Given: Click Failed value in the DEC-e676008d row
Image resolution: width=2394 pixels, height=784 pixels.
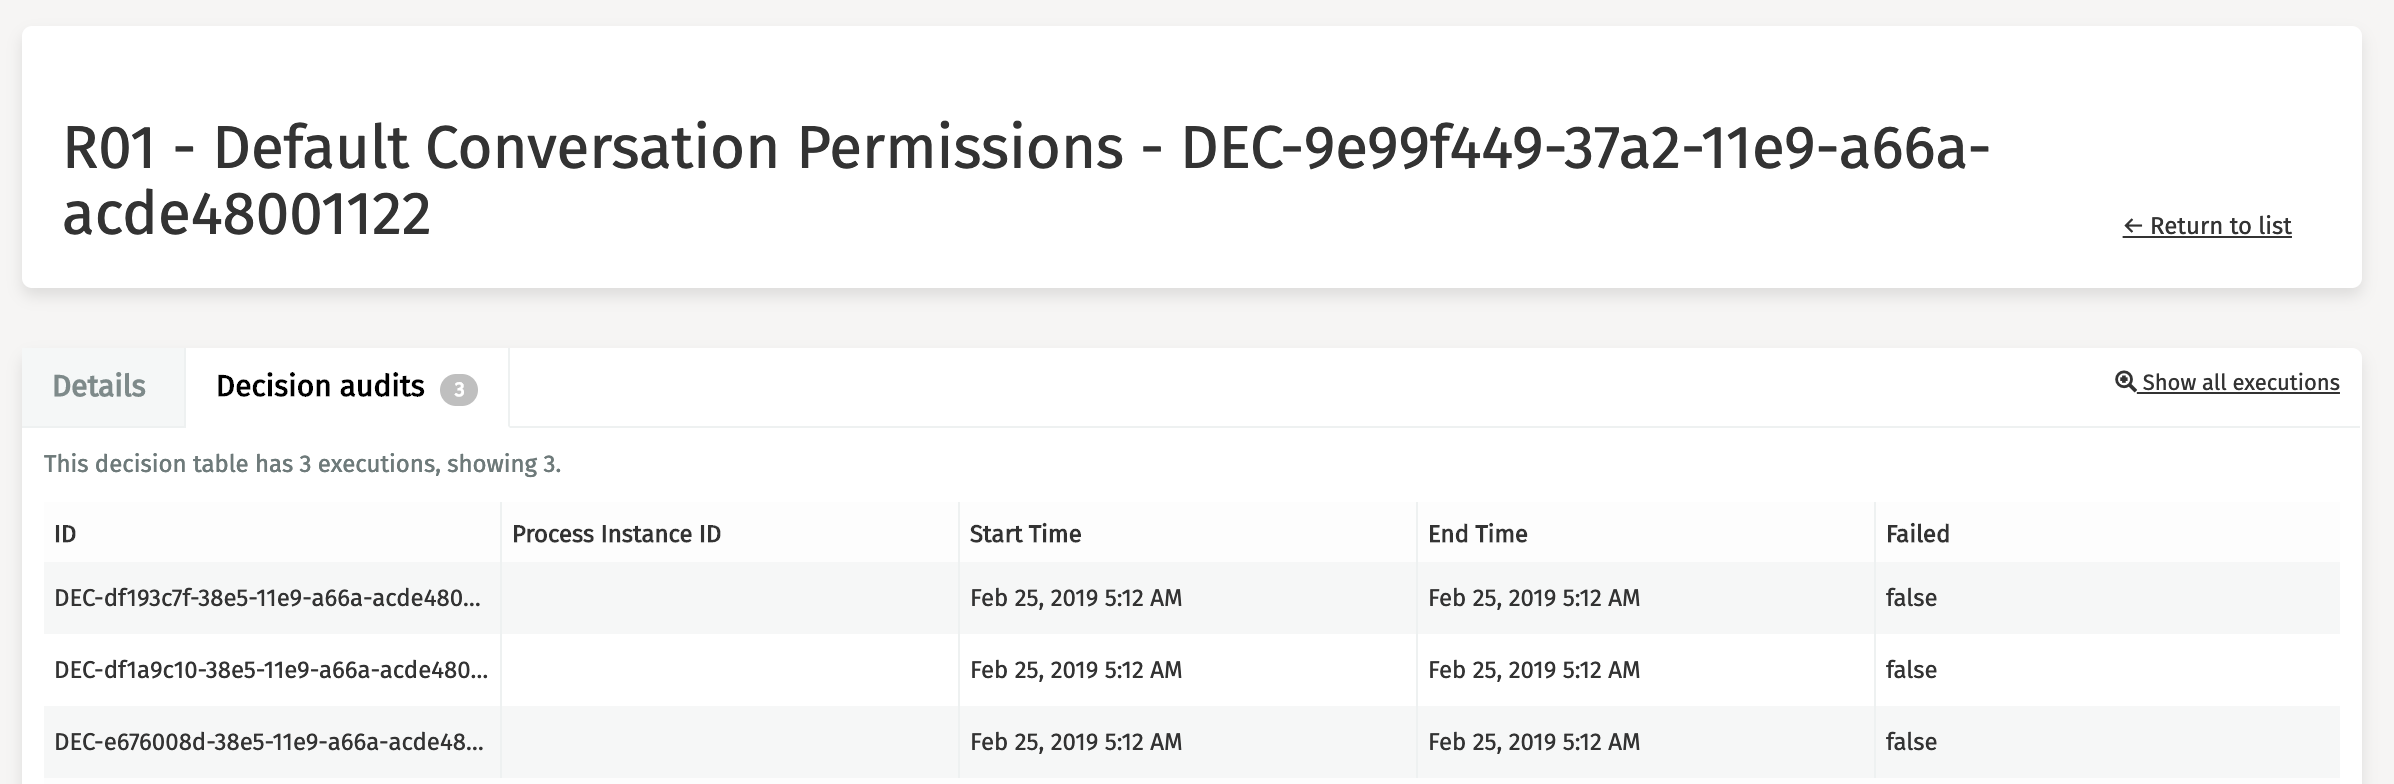Looking at the screenshot, I should coord(1911,742).
